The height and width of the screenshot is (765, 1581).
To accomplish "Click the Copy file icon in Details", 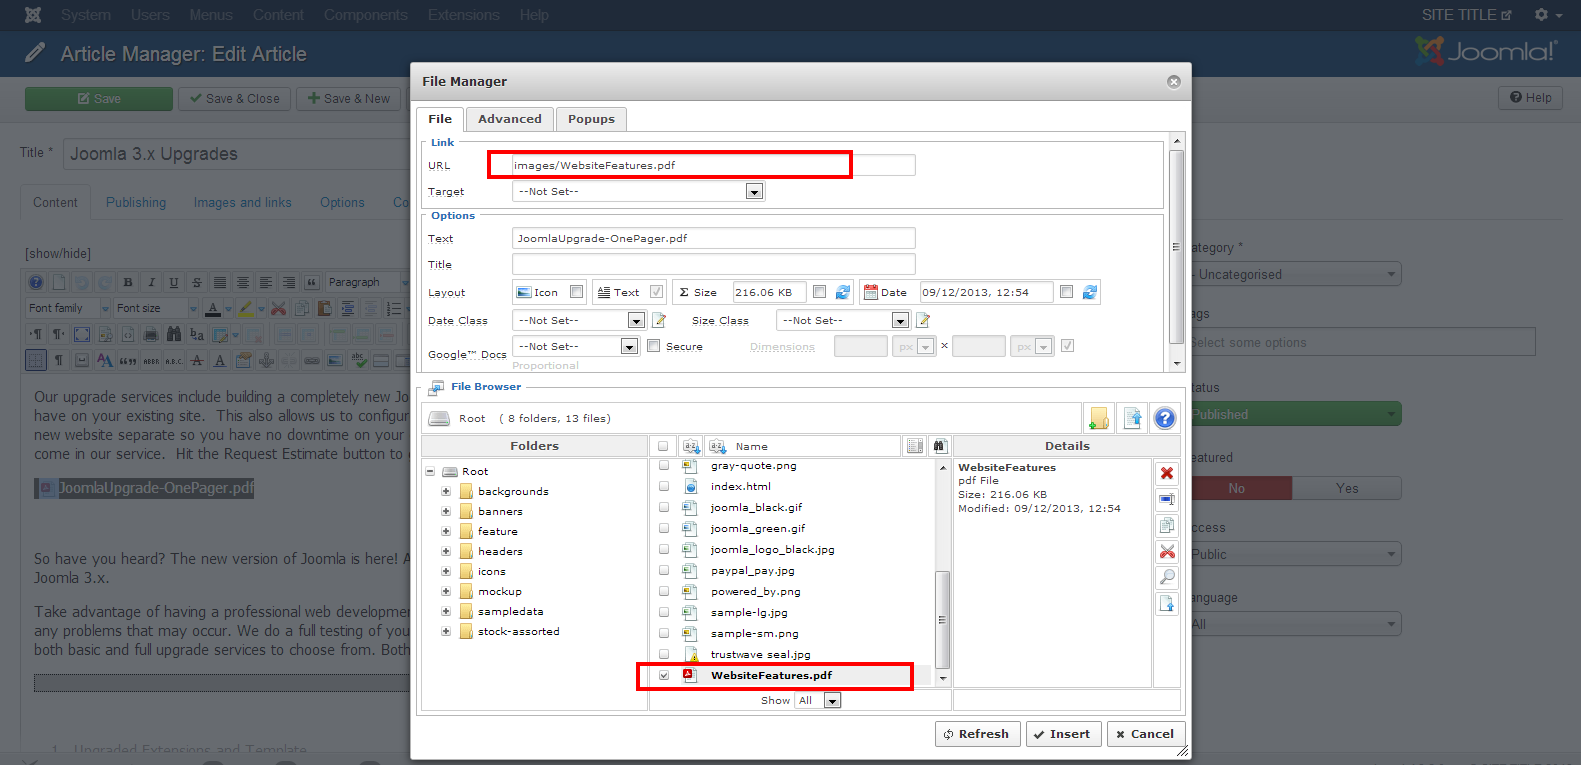I will [x=1166, y=525].
